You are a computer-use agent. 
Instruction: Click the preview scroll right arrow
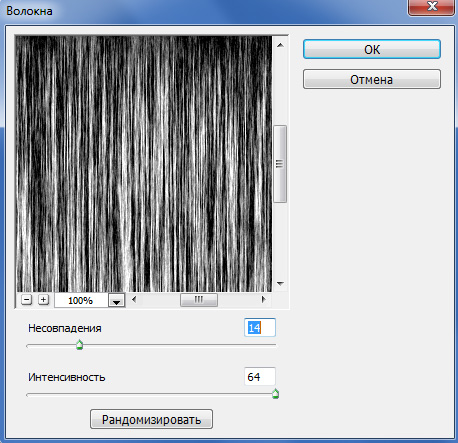click(x=263, y=300)
